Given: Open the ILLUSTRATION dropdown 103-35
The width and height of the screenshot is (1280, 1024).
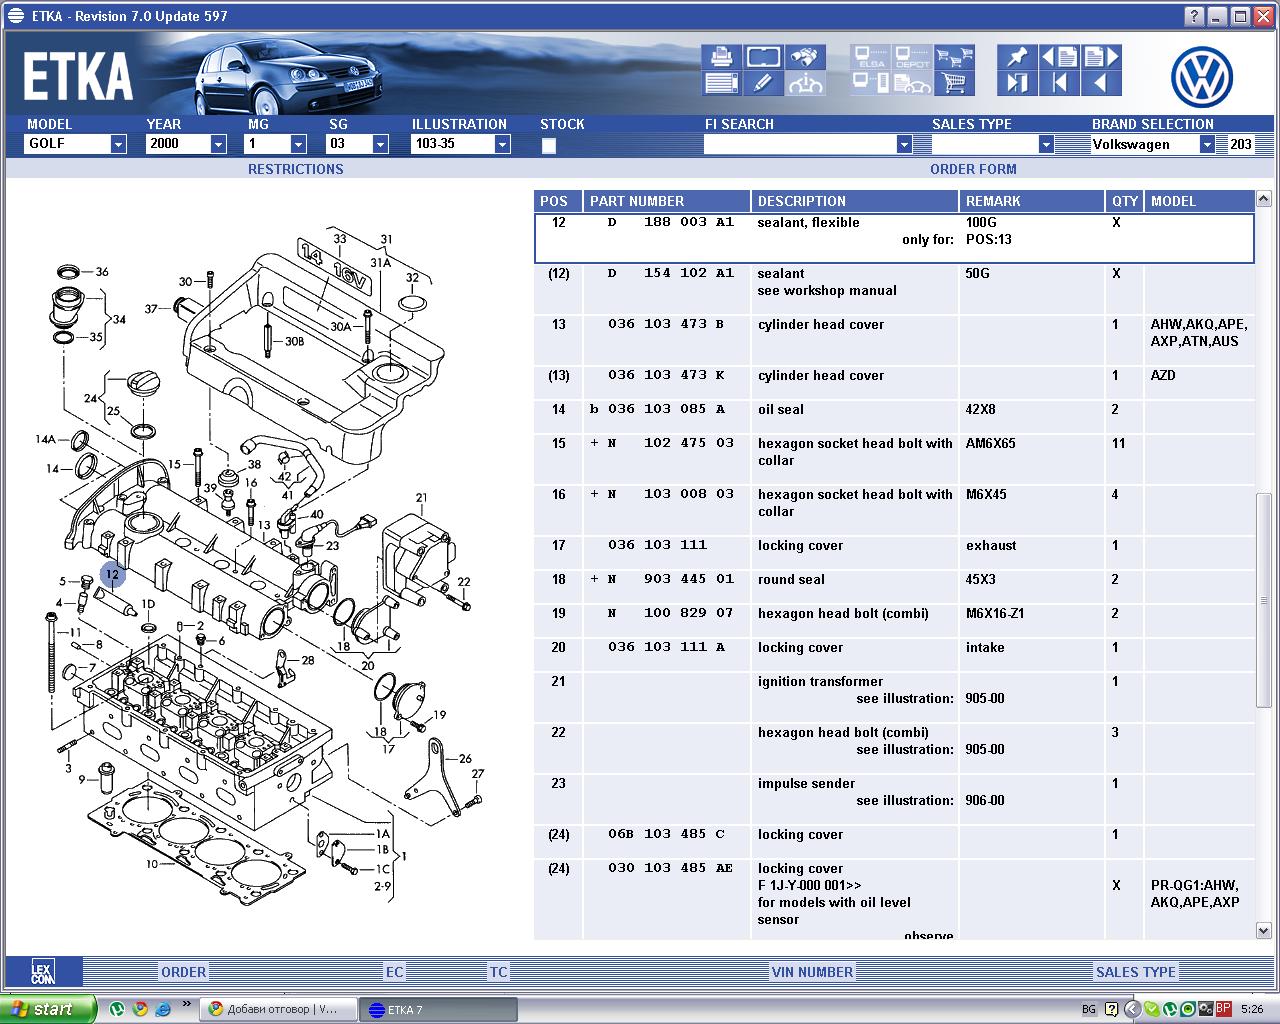Looking at the screenshot, I should coord(502,144).
